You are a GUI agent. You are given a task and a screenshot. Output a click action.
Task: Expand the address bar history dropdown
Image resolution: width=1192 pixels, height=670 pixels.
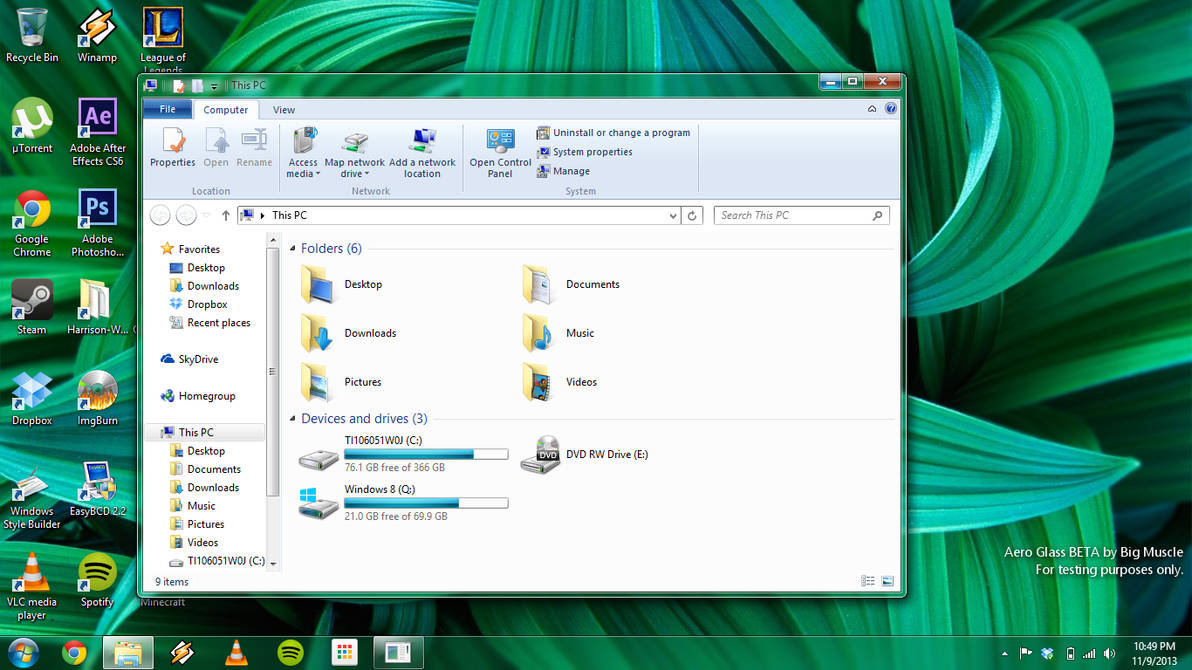coord(673,215)
